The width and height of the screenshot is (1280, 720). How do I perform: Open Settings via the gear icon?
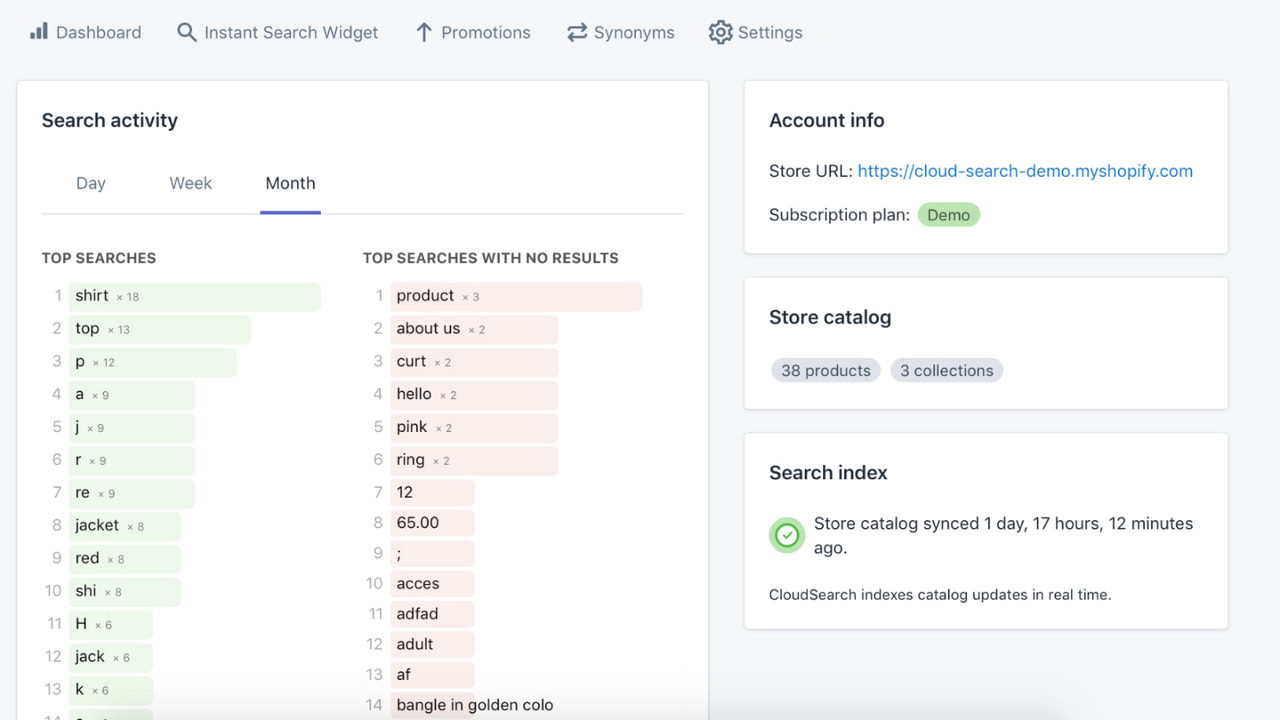coord(720,32)
